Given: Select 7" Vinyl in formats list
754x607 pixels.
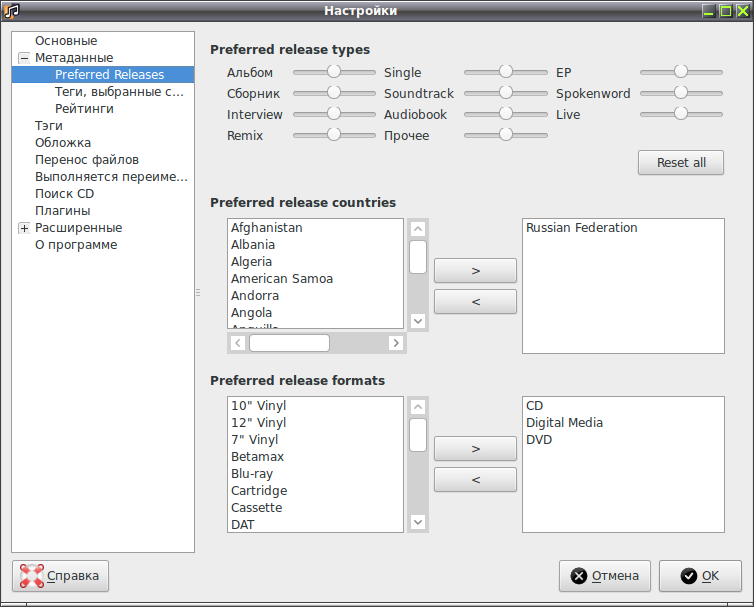Looking at the screenshot, I should (x=315, y=440).
